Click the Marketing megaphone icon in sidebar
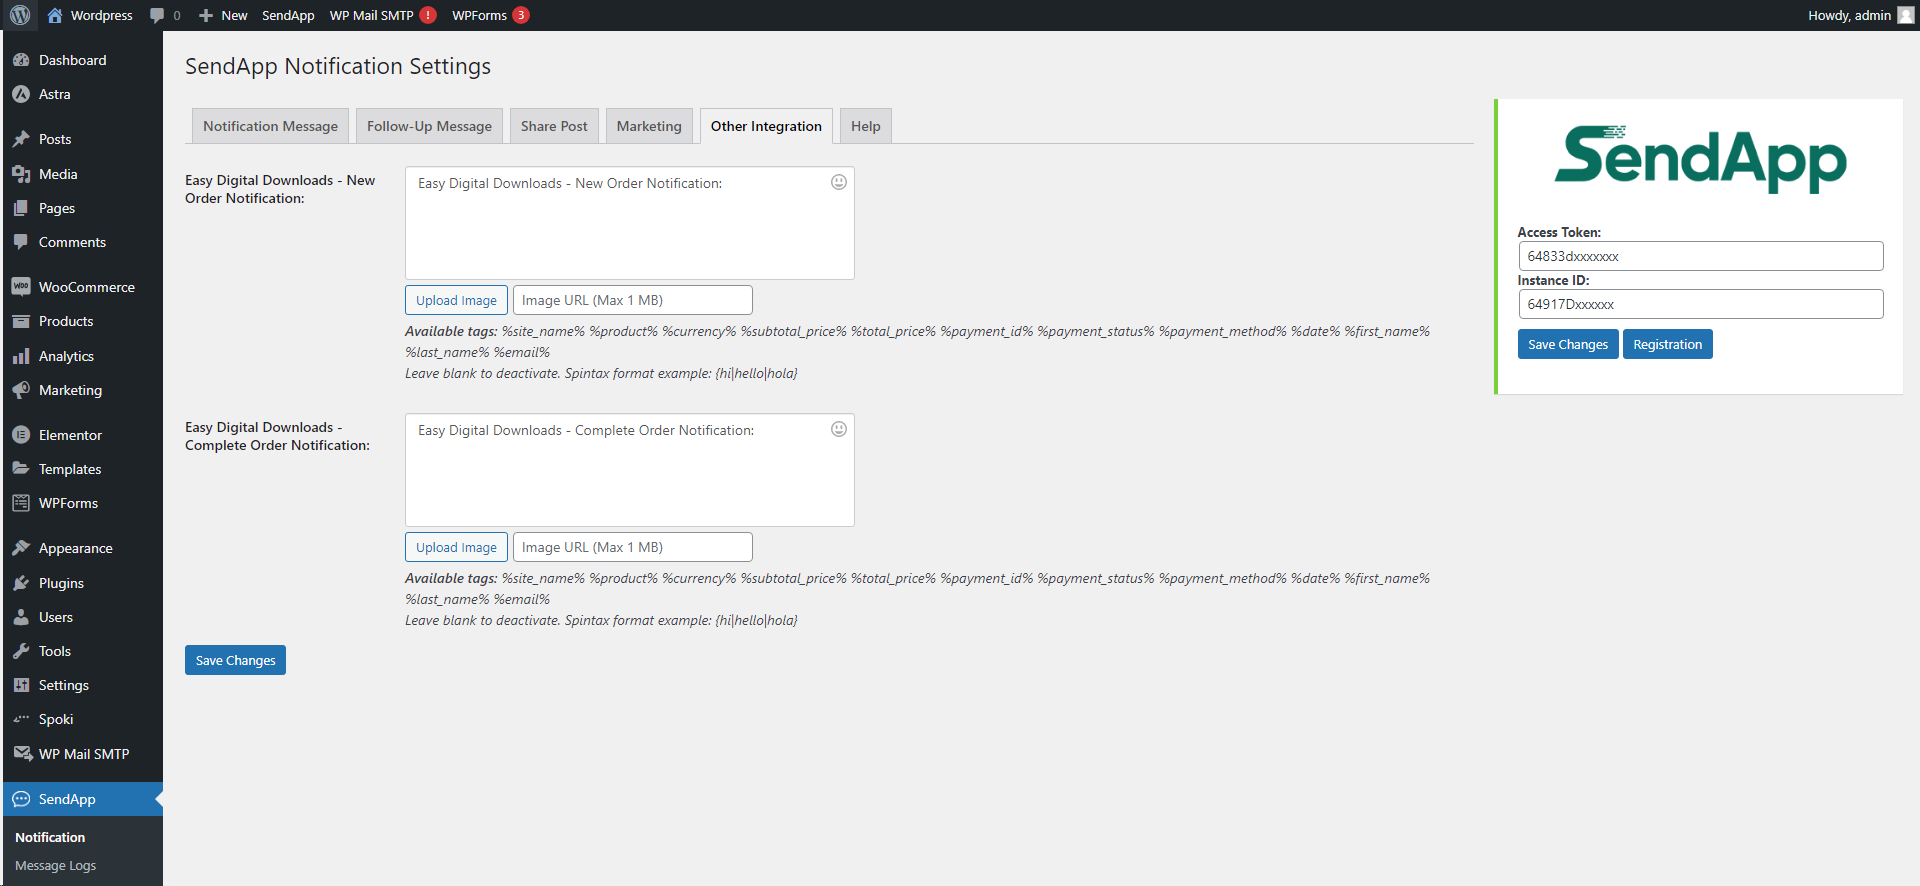This screenshot has width=1920, height=886. tap(21, 390)
